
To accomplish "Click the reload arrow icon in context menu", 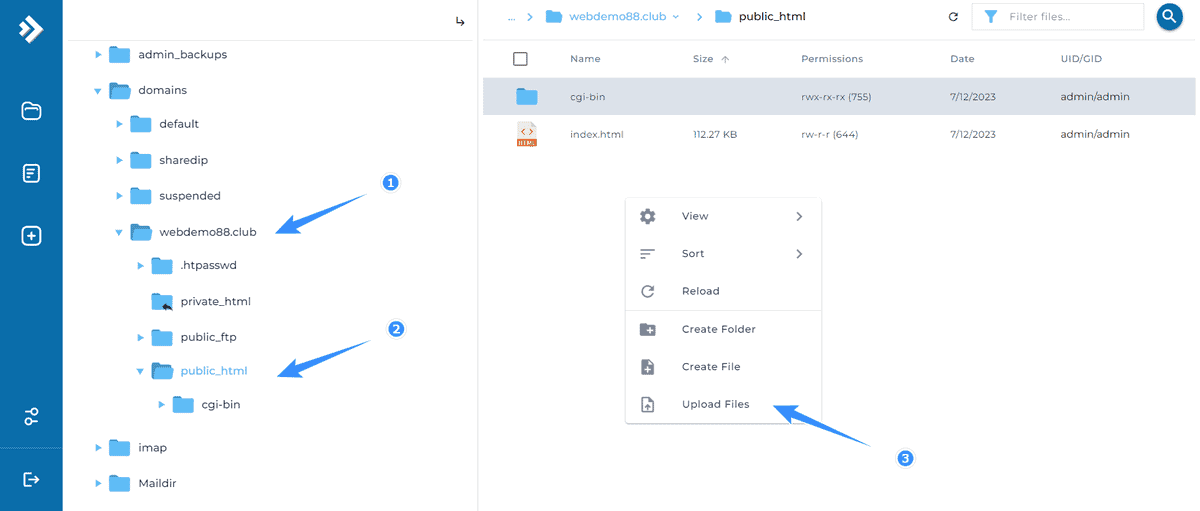I will (647, 291).
